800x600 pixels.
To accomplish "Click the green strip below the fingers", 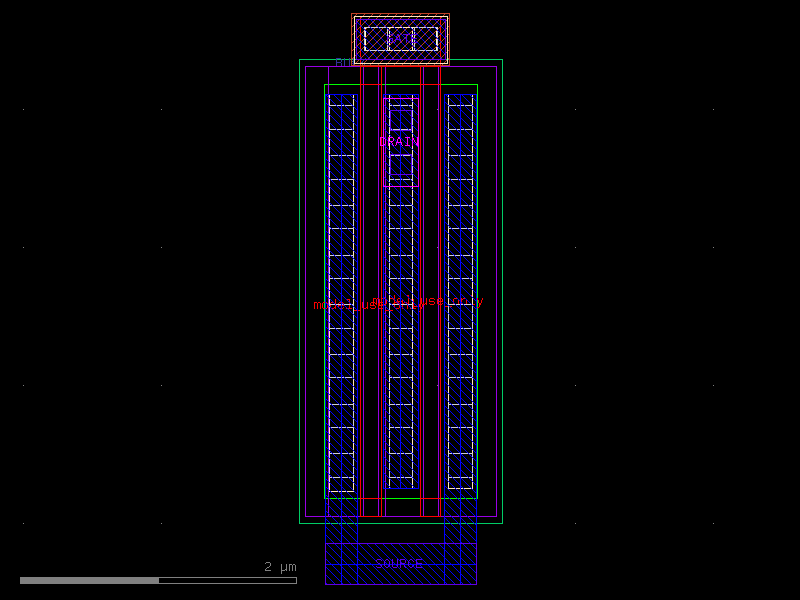I will [400, 497].
